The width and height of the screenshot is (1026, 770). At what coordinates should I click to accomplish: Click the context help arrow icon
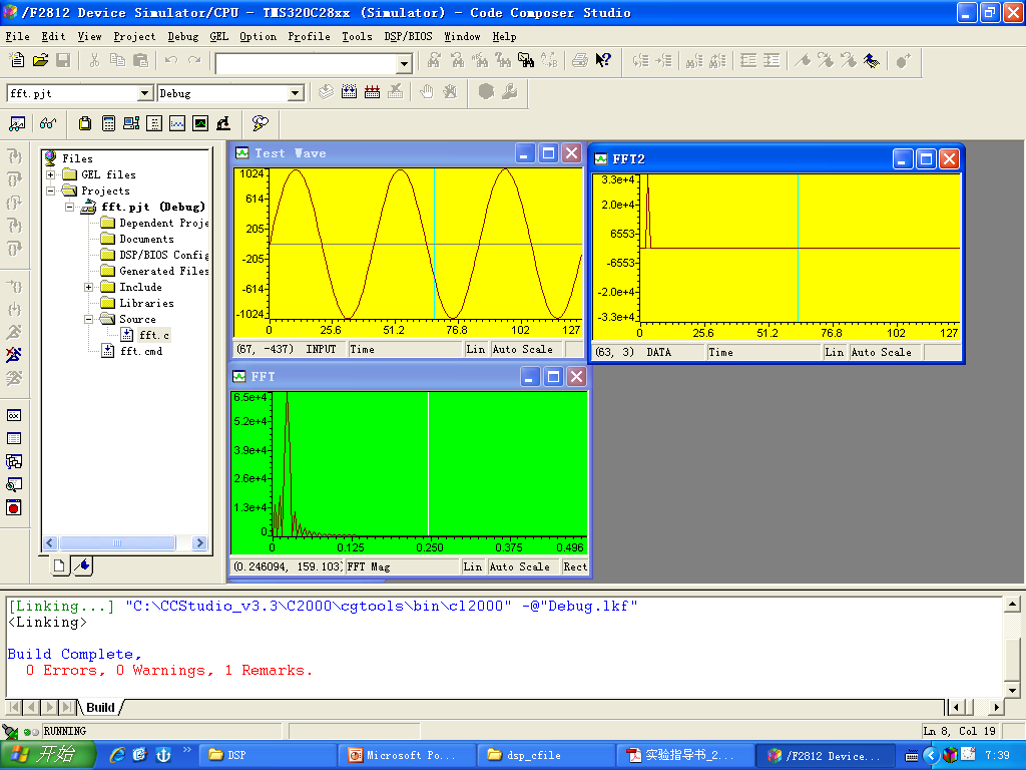coord(603,61)
